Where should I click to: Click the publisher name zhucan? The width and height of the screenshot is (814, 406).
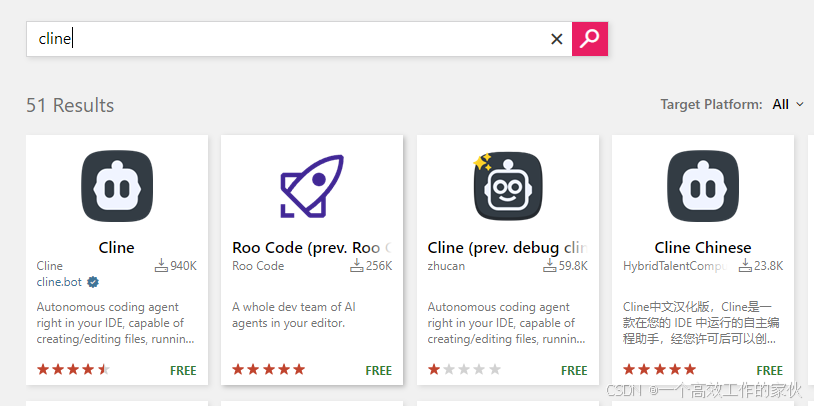446,266
